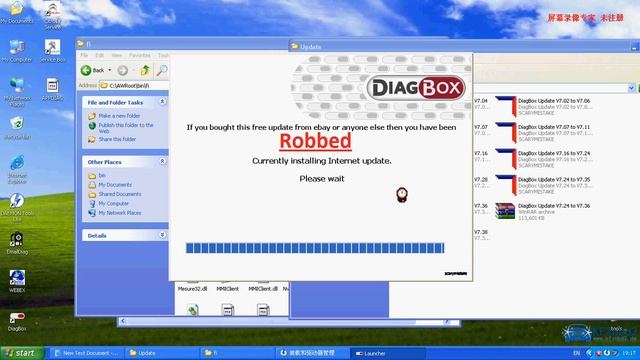Image resolution: width=640 pixels, height=360 pixels.
Task: Select the MMBClient.dll file
Action: [263, 288]
